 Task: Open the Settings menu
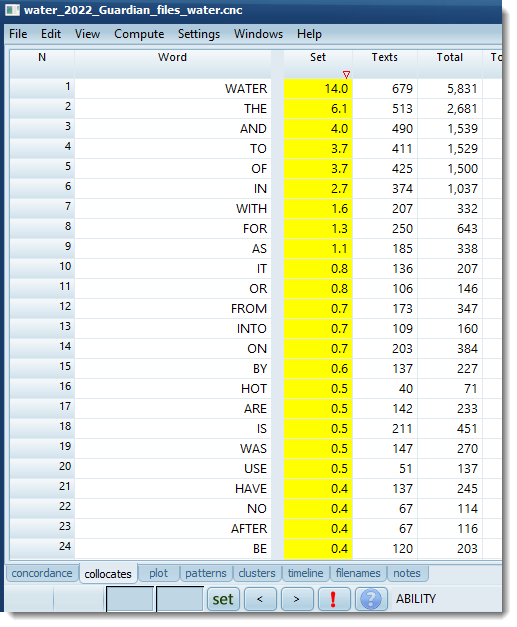click(x=199, y=34)
